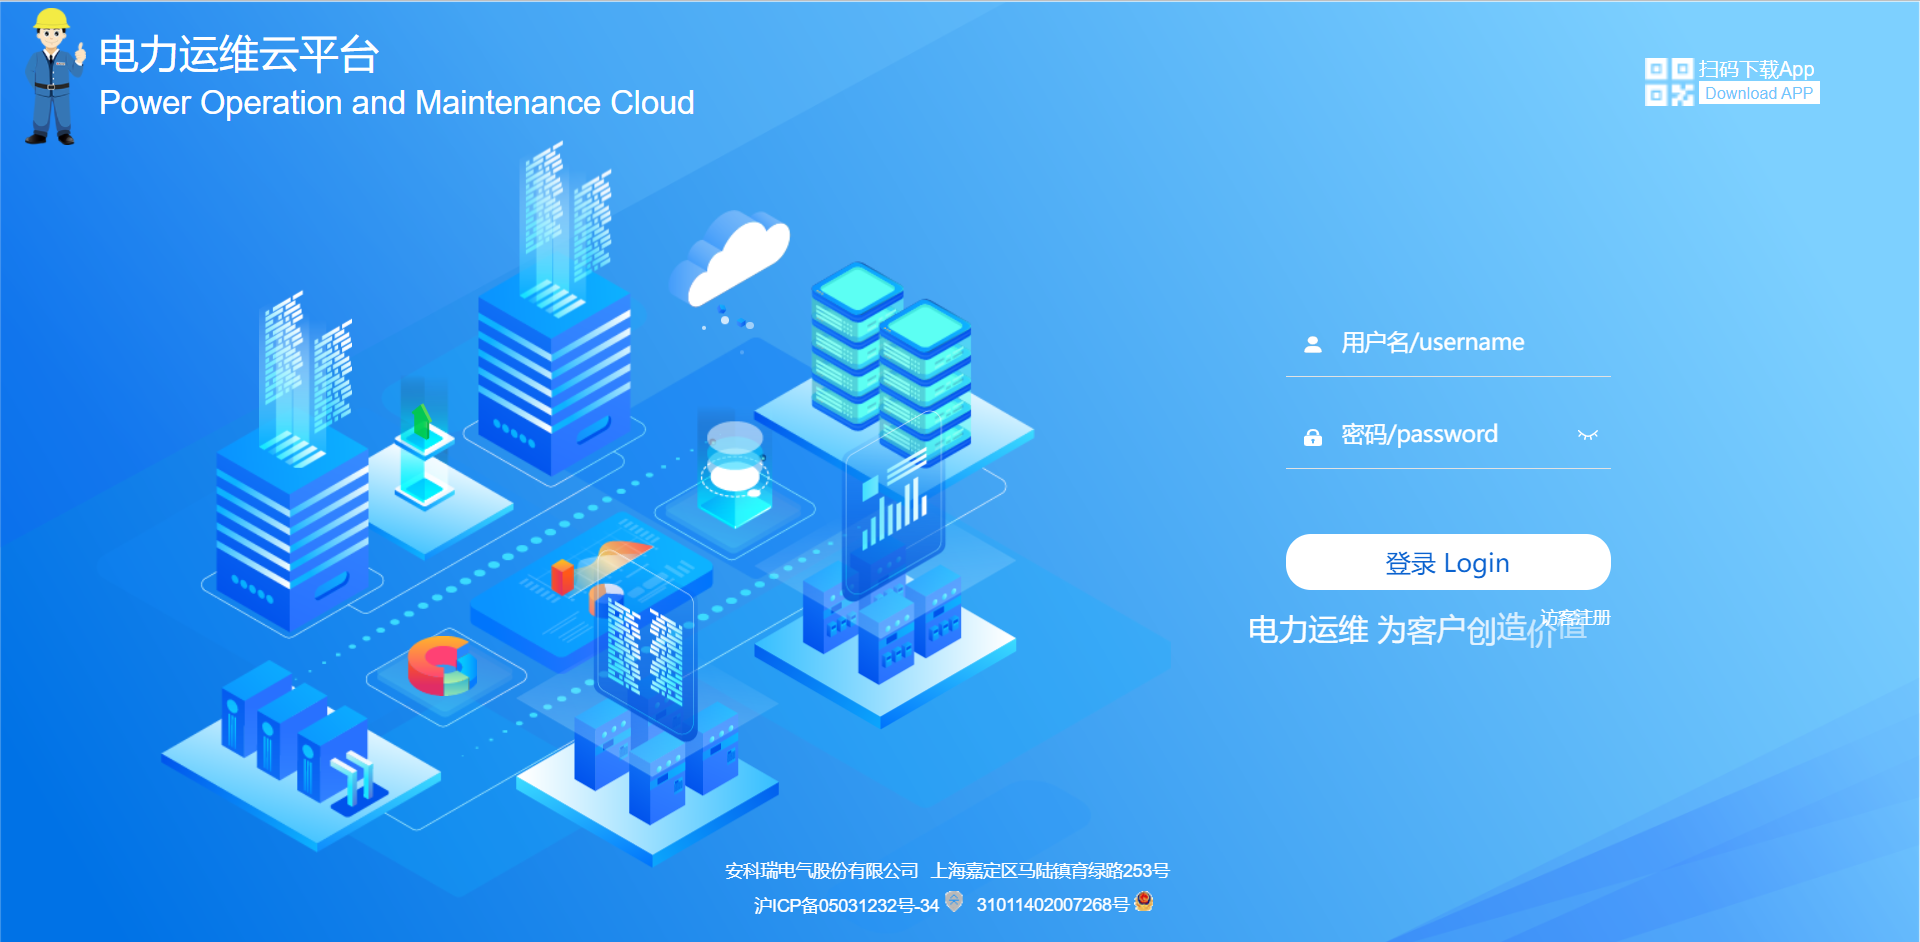
Task: Click the grey ICP shield badge
Action: tap(954, 903)
